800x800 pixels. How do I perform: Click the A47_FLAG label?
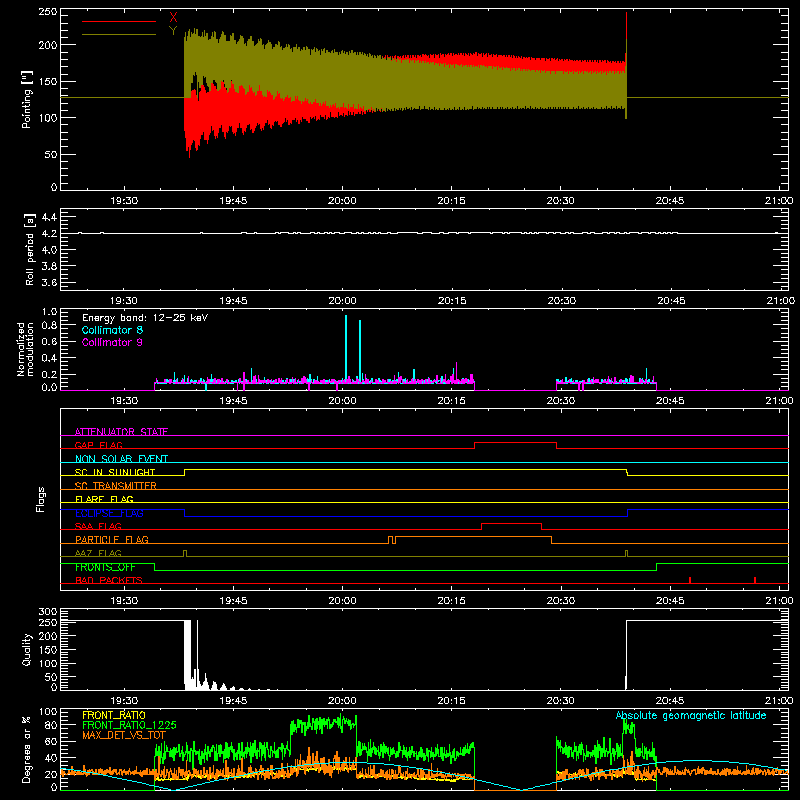point(98,553)
